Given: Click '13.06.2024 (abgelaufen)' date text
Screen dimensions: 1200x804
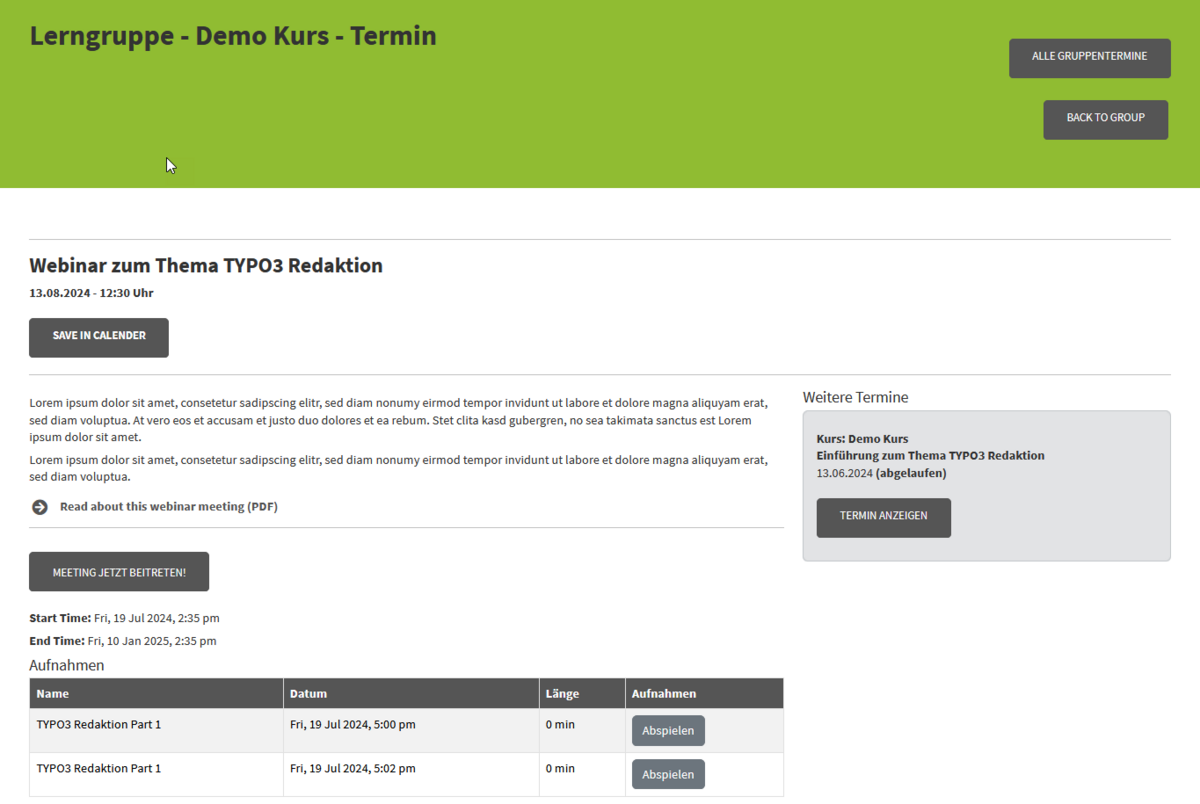Looking at the screenshot, I should [881, 473].
